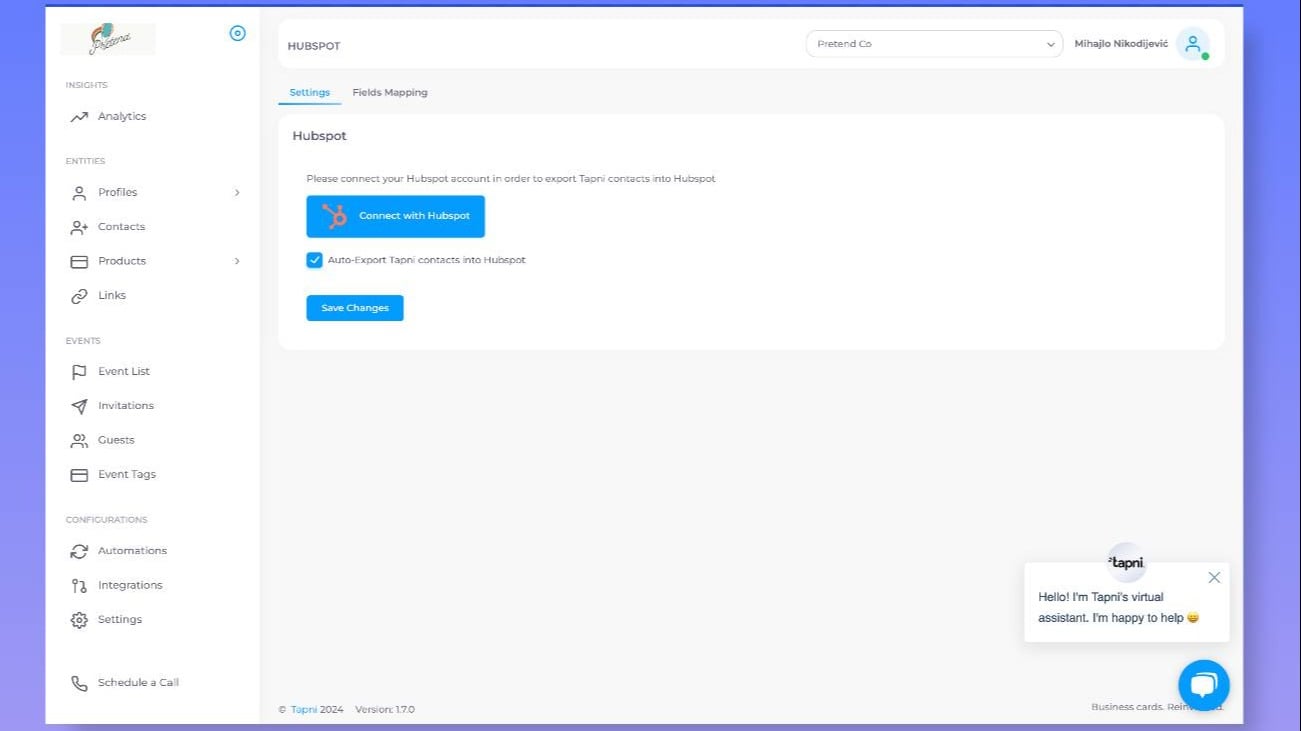Open the user profile avatar menu
The width and height of the screenshot is (1301, 731).
pos(1192,44)
